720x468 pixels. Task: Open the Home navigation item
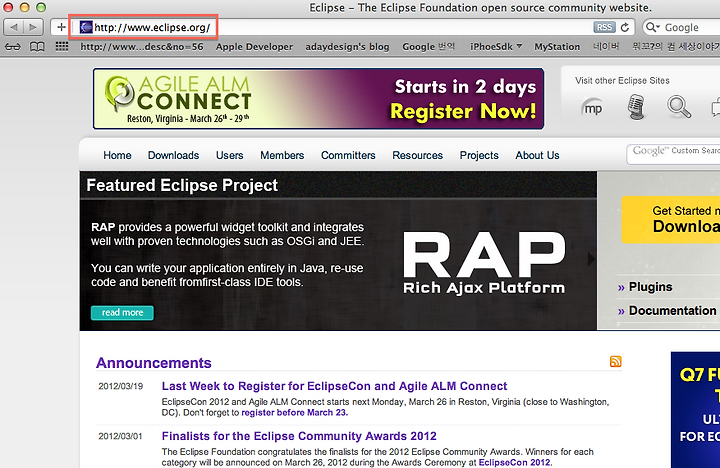[117, 155]
